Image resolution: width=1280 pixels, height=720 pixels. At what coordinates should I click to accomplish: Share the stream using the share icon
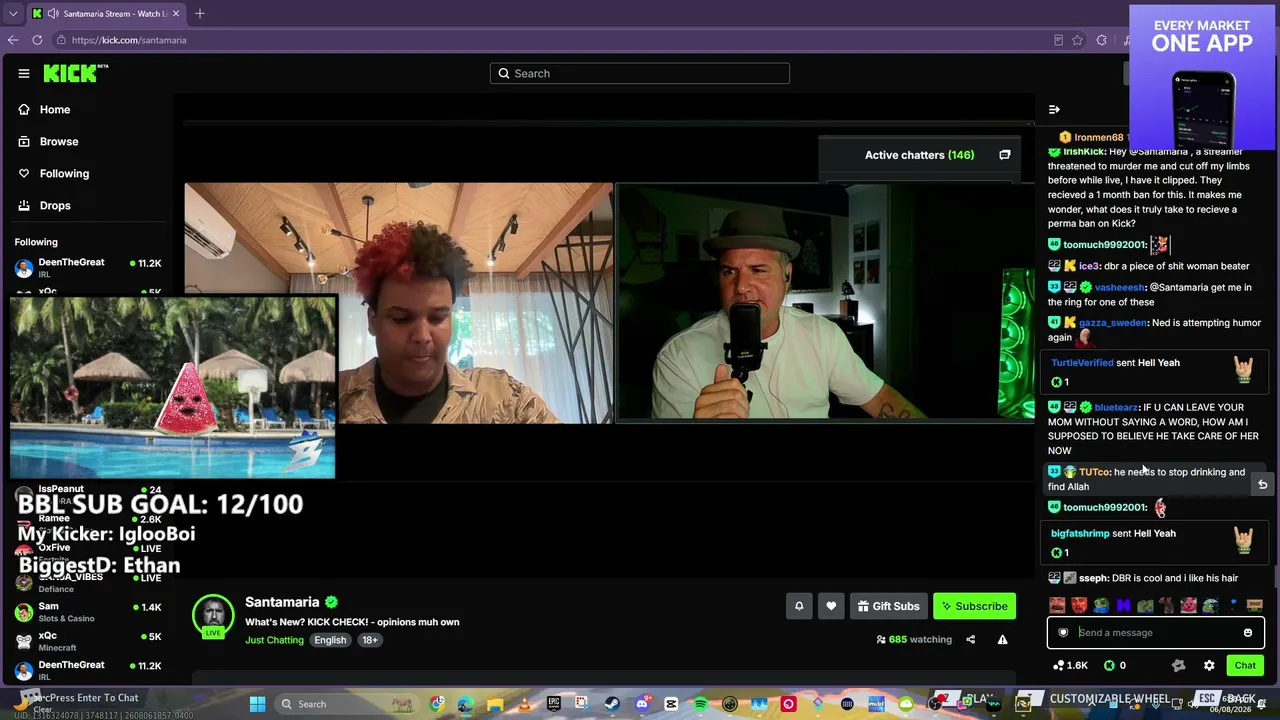970,639
